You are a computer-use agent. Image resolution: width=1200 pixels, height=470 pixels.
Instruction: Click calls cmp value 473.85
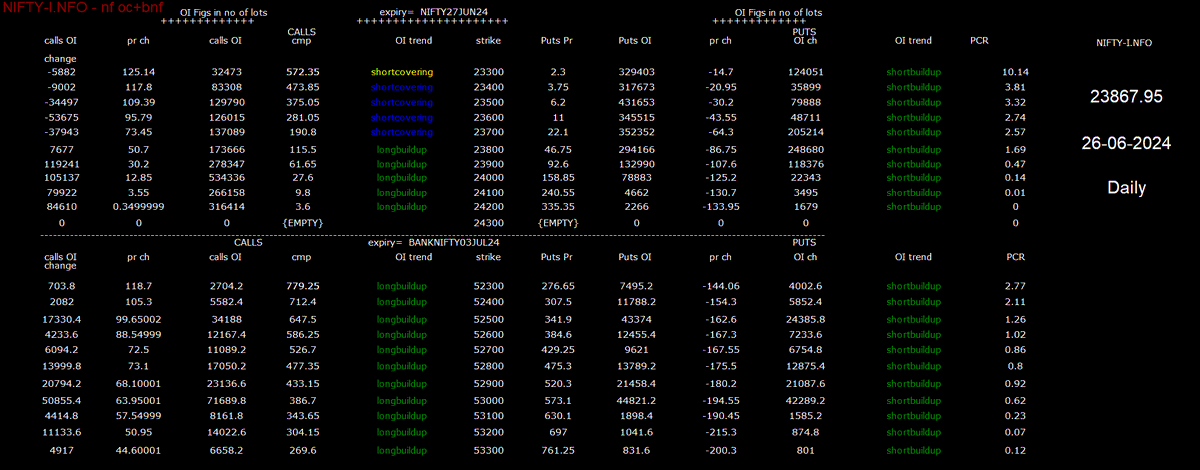click(302, 87)
